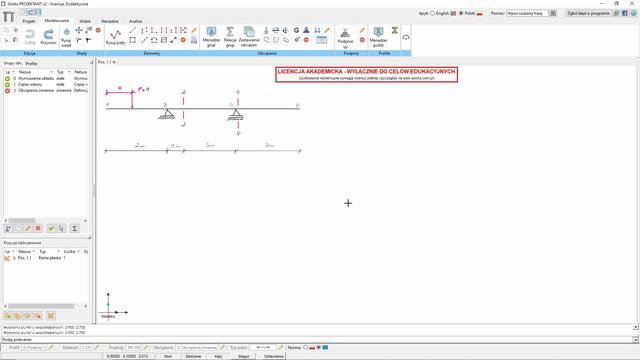The image size is (640, 360).
Task: Switch to the Profile panel tab
Action: [31, 64]
